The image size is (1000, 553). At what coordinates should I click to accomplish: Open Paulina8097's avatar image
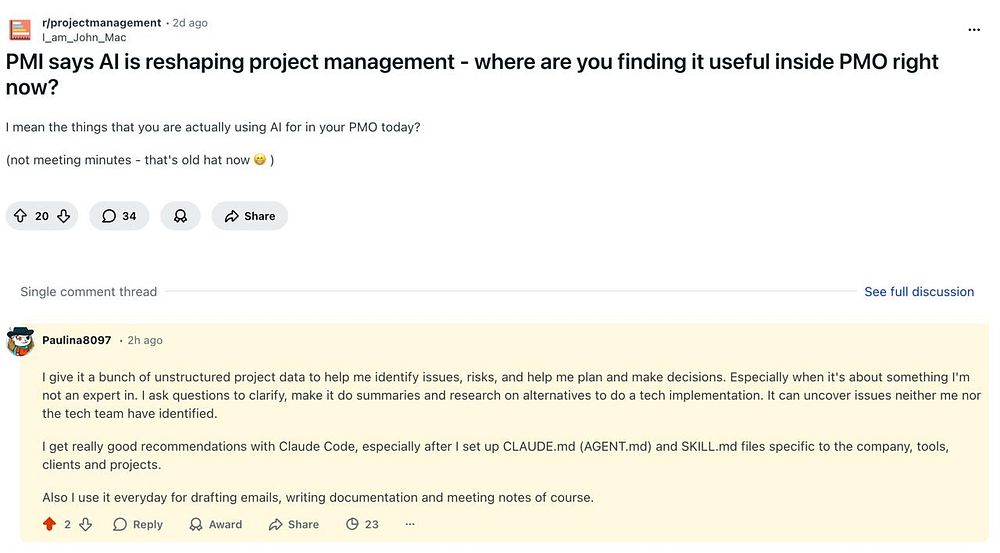click(x=20, y=341)
